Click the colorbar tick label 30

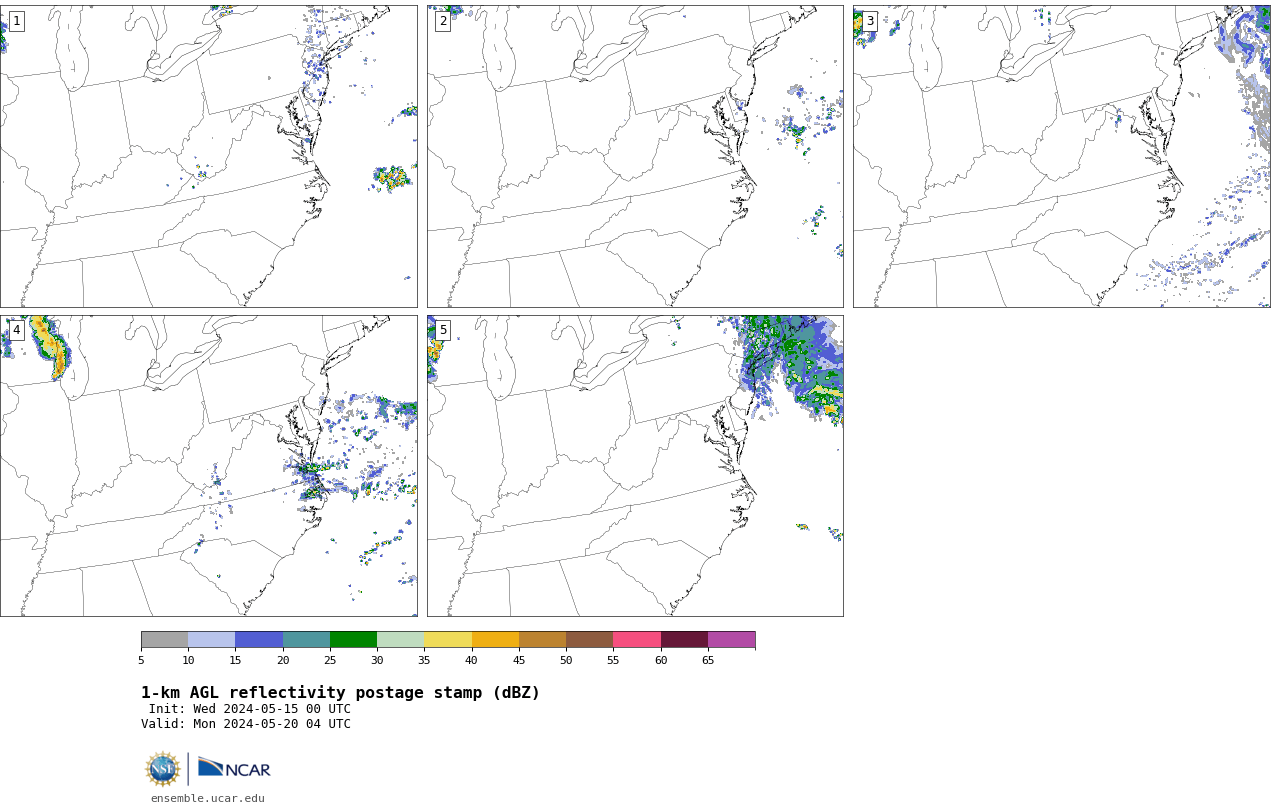pyautogui.click(x=377, y=660)
